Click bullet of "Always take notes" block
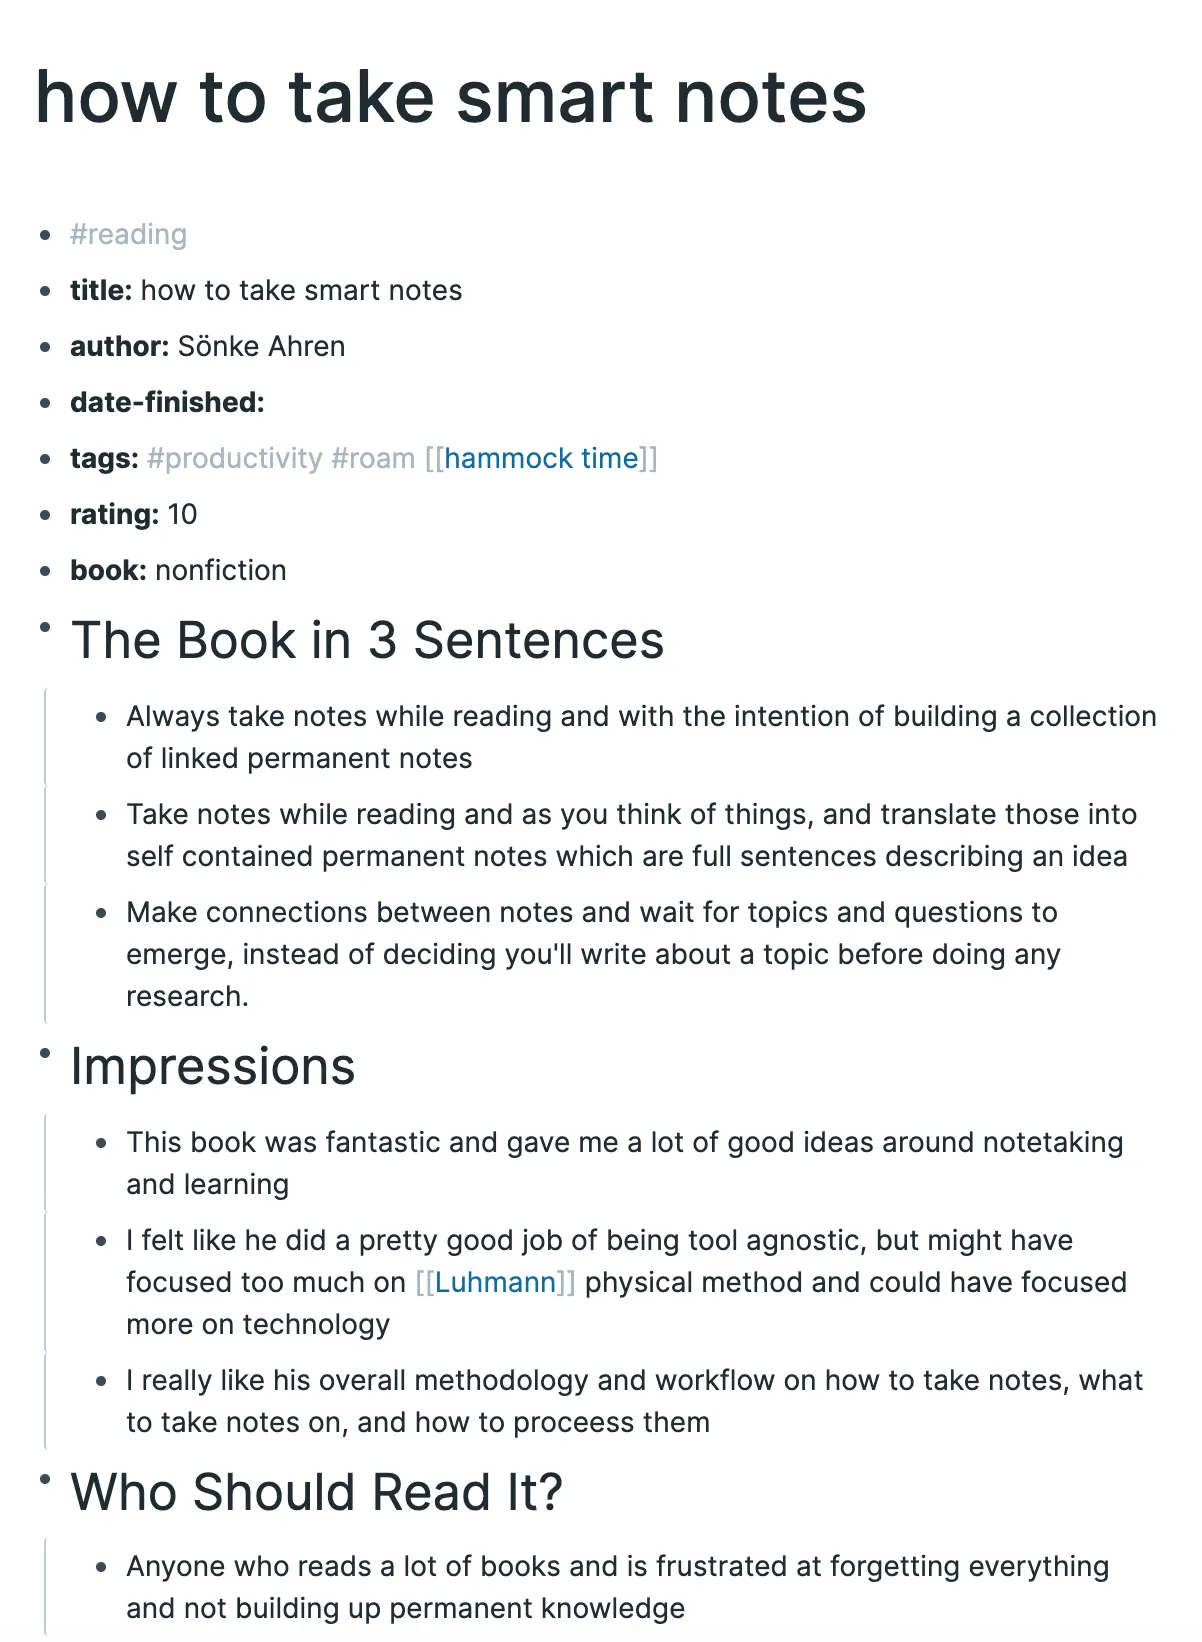The width and height of the screenshot is (1202, 1642). pos(101,717)
